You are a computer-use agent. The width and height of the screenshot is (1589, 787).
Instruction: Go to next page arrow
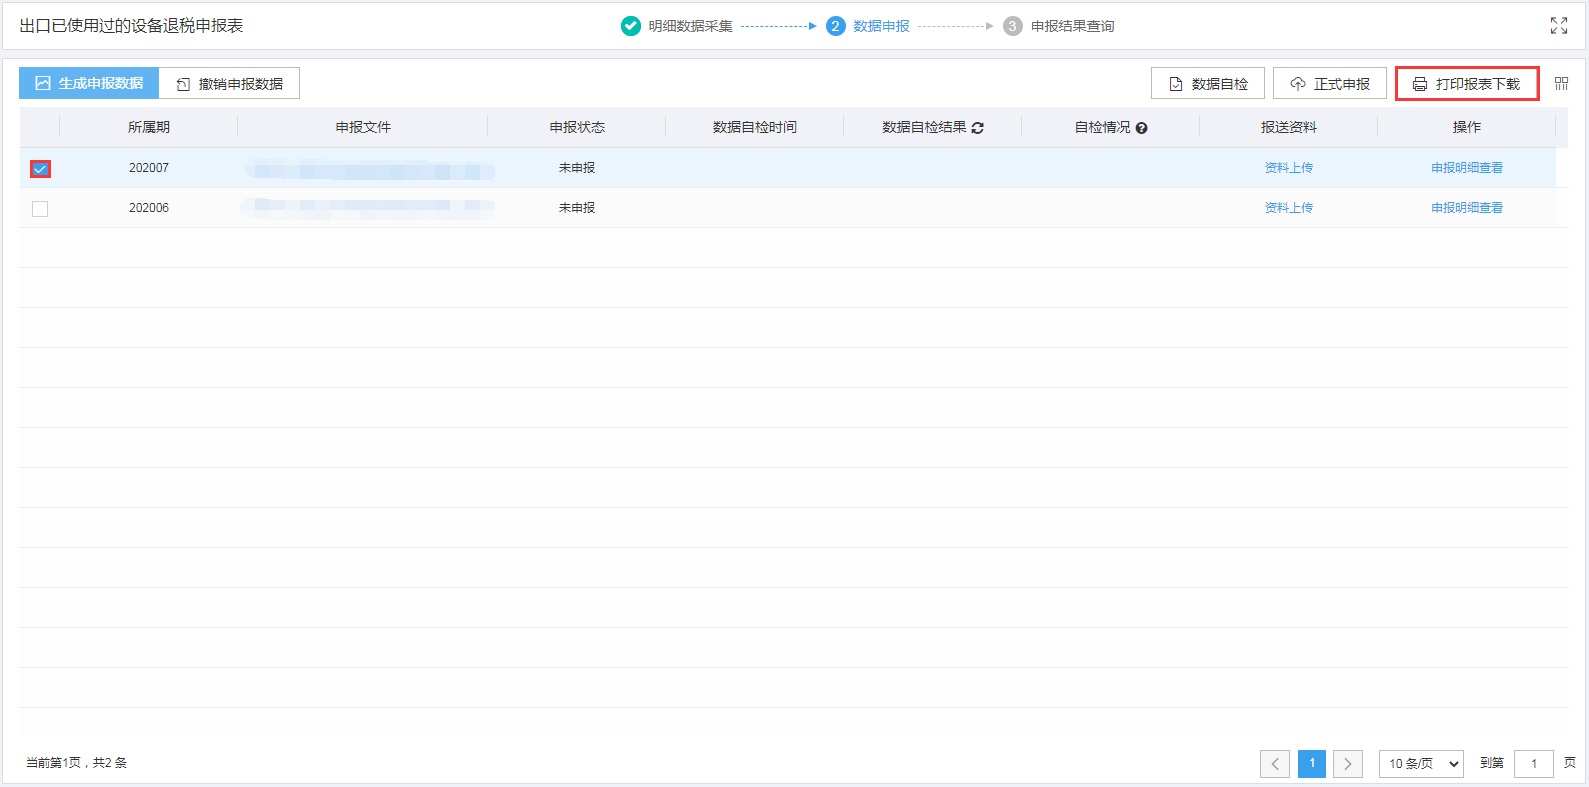coord(1347,764)
